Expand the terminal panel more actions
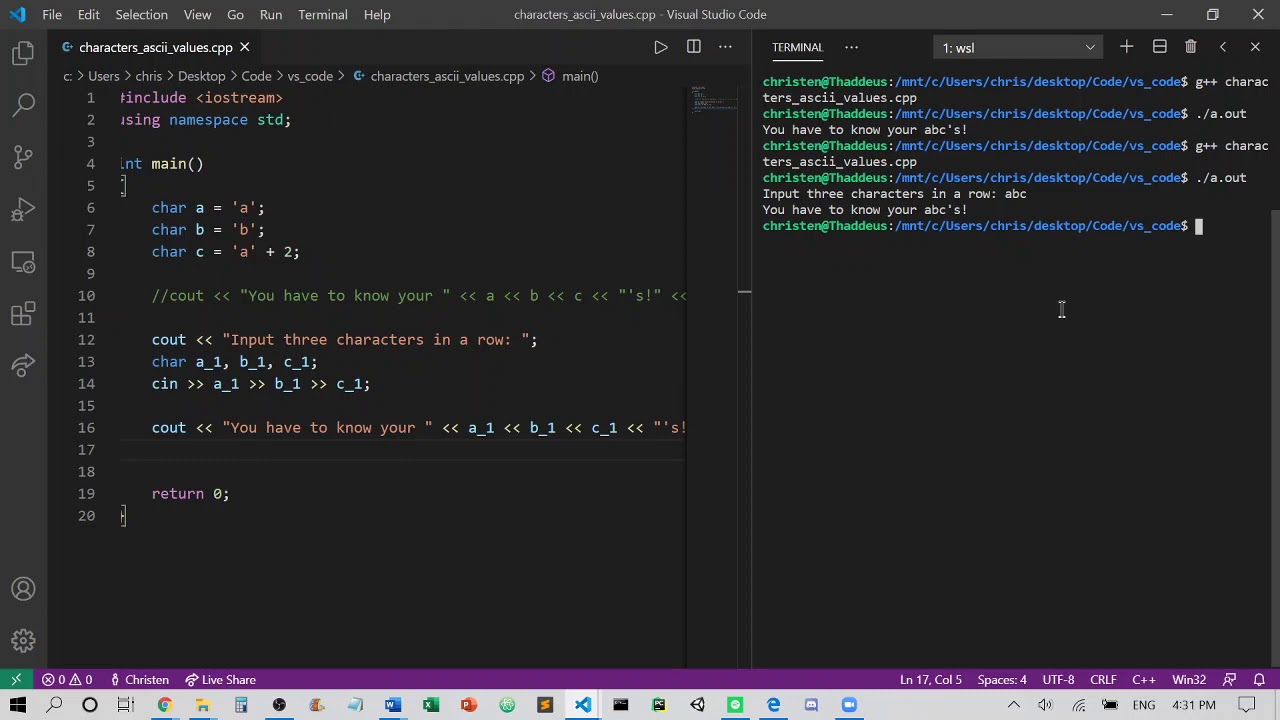1280x720 pixels. (x=851, y=47)
